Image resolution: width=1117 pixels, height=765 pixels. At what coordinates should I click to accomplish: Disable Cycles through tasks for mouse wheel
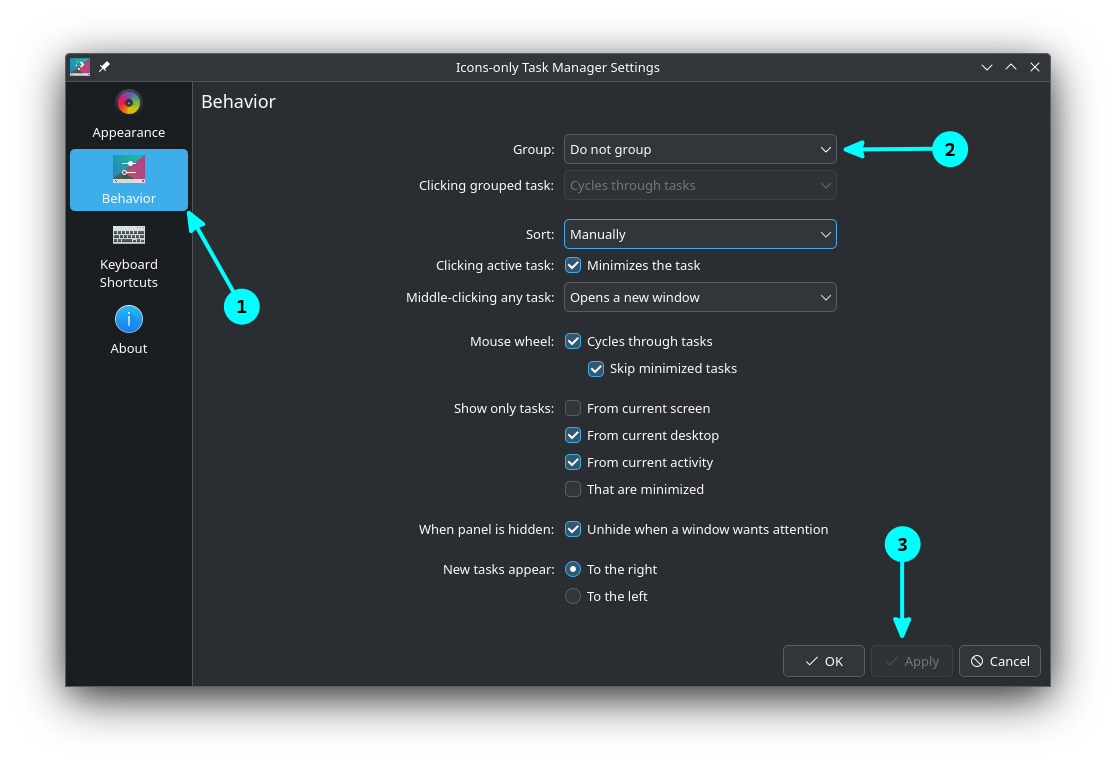click(x=573, y=341)
